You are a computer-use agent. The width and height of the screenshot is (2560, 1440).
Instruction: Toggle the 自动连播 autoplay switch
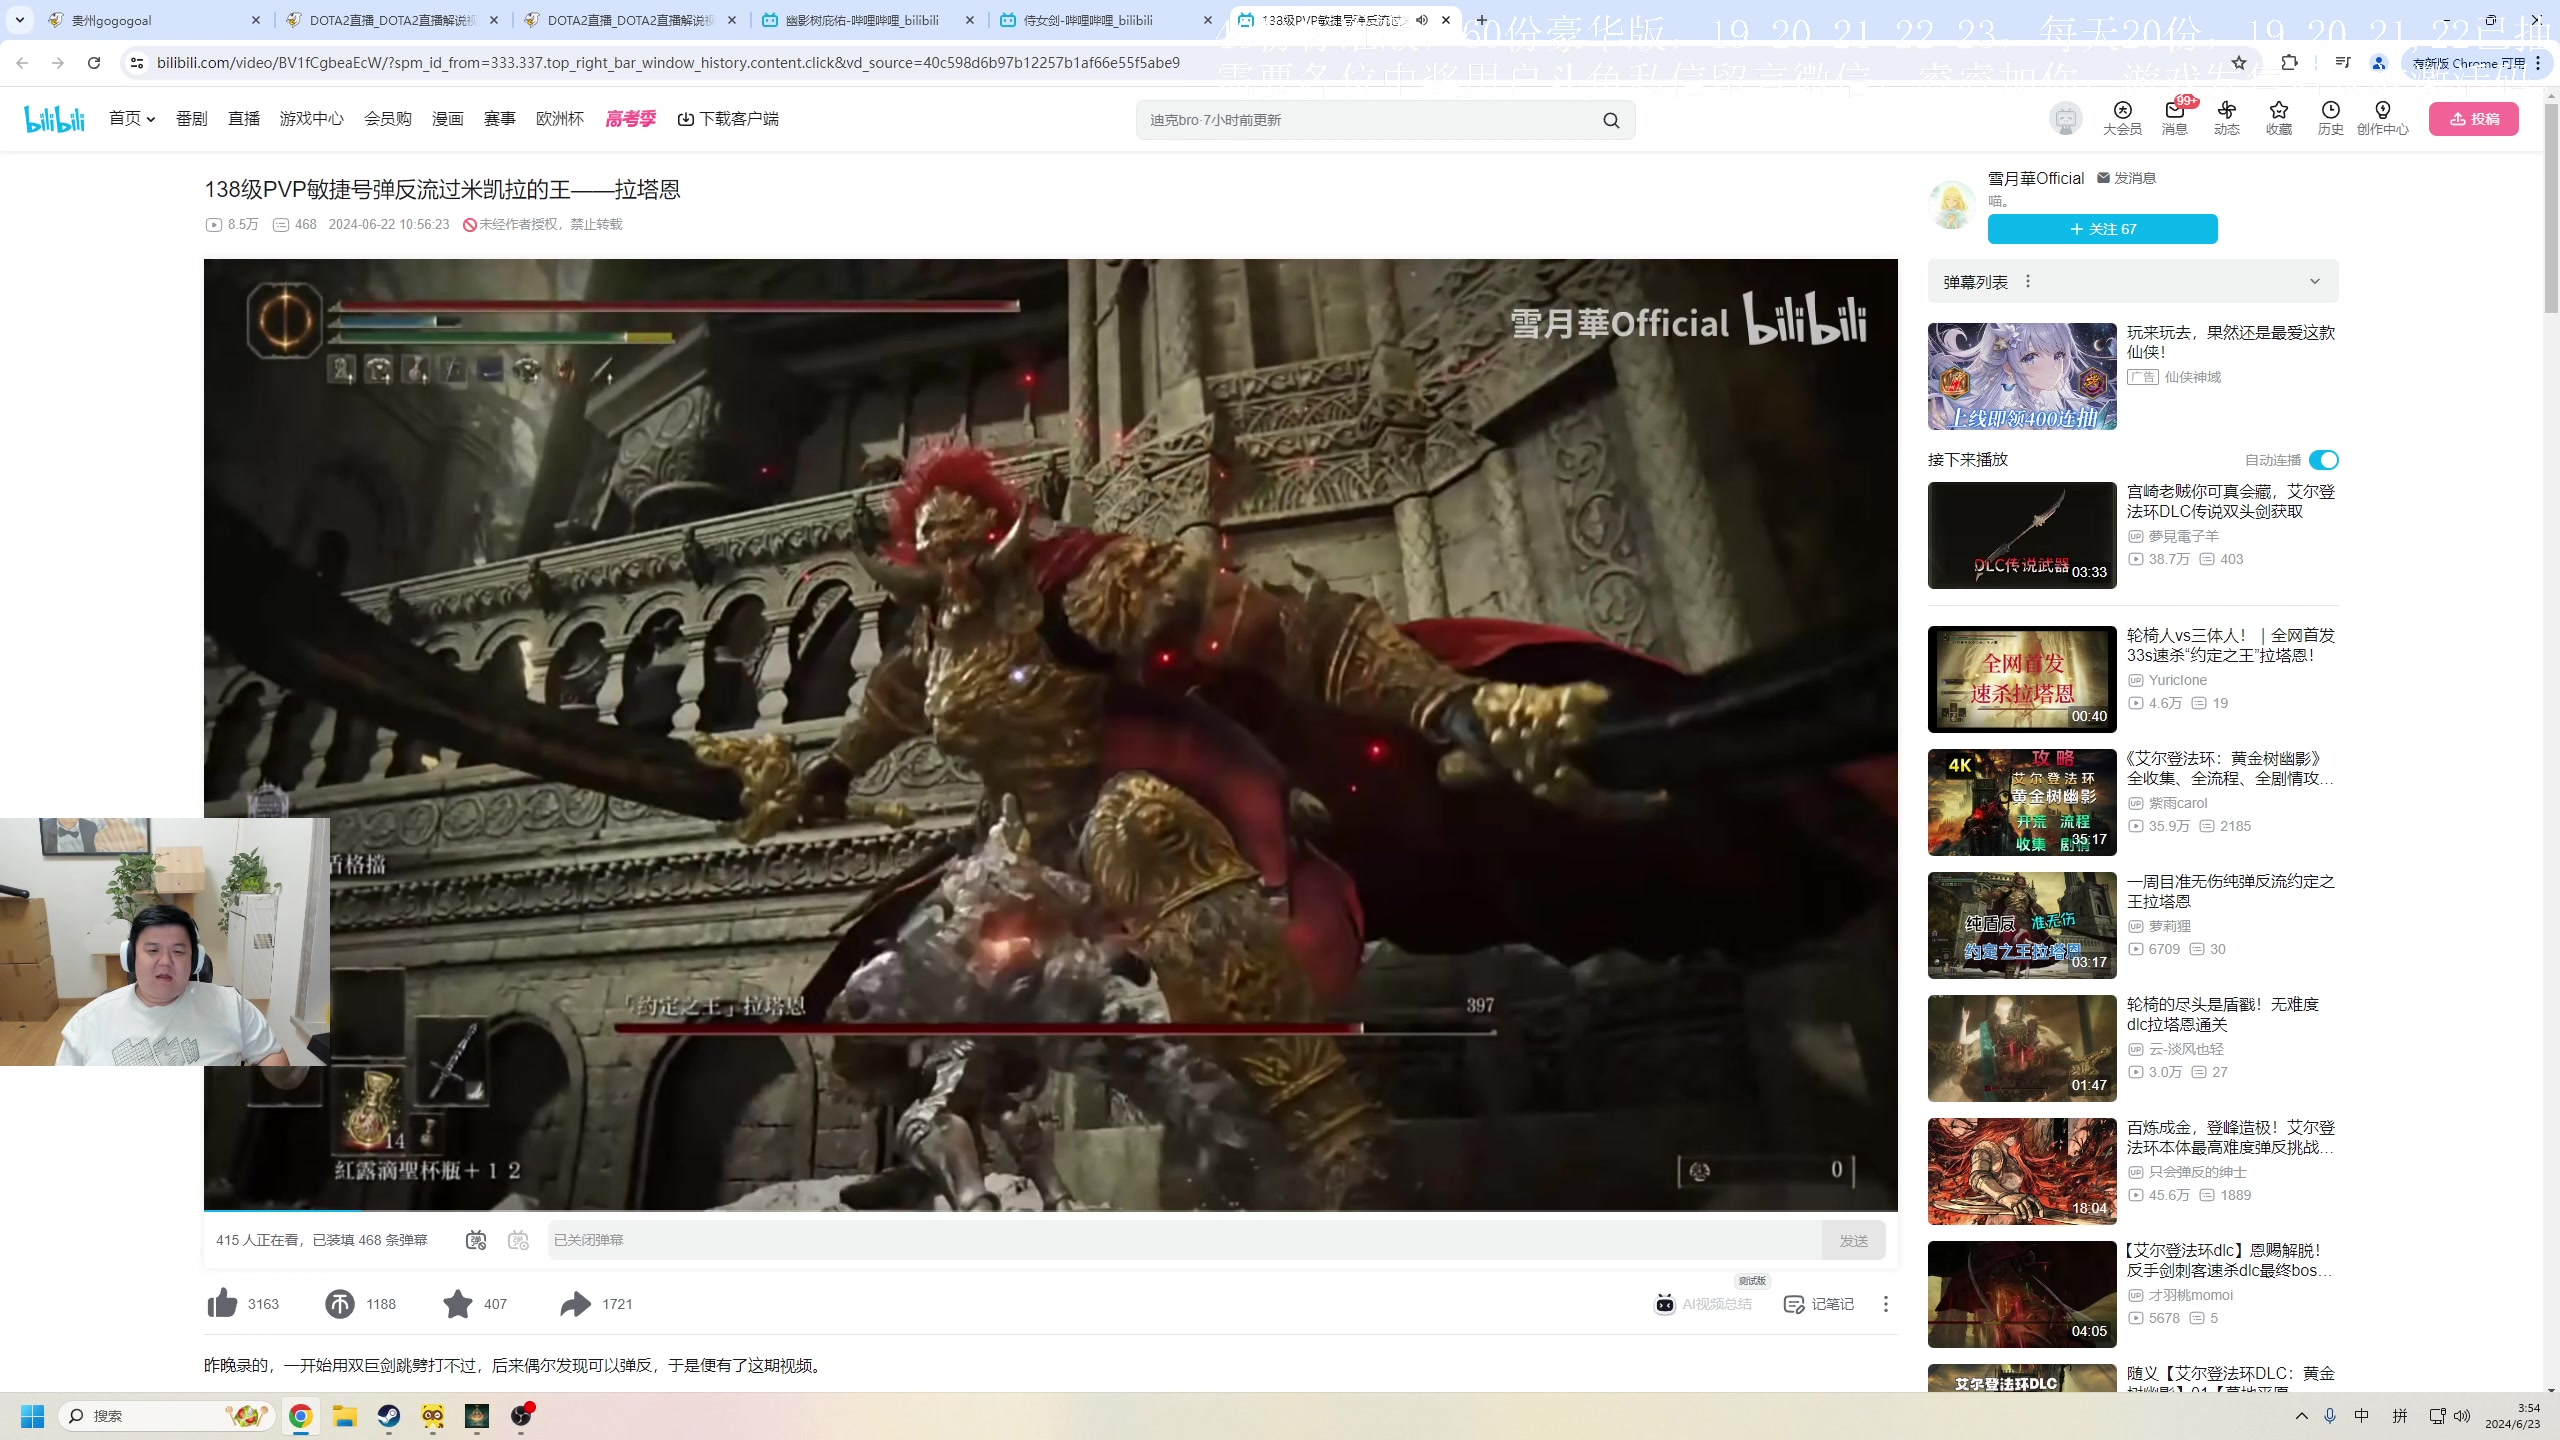2323,460
